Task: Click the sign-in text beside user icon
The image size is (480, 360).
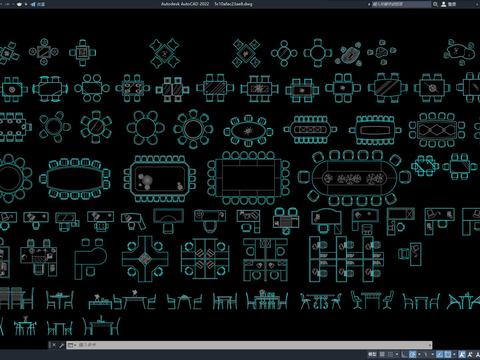Action: click(452, 4)
